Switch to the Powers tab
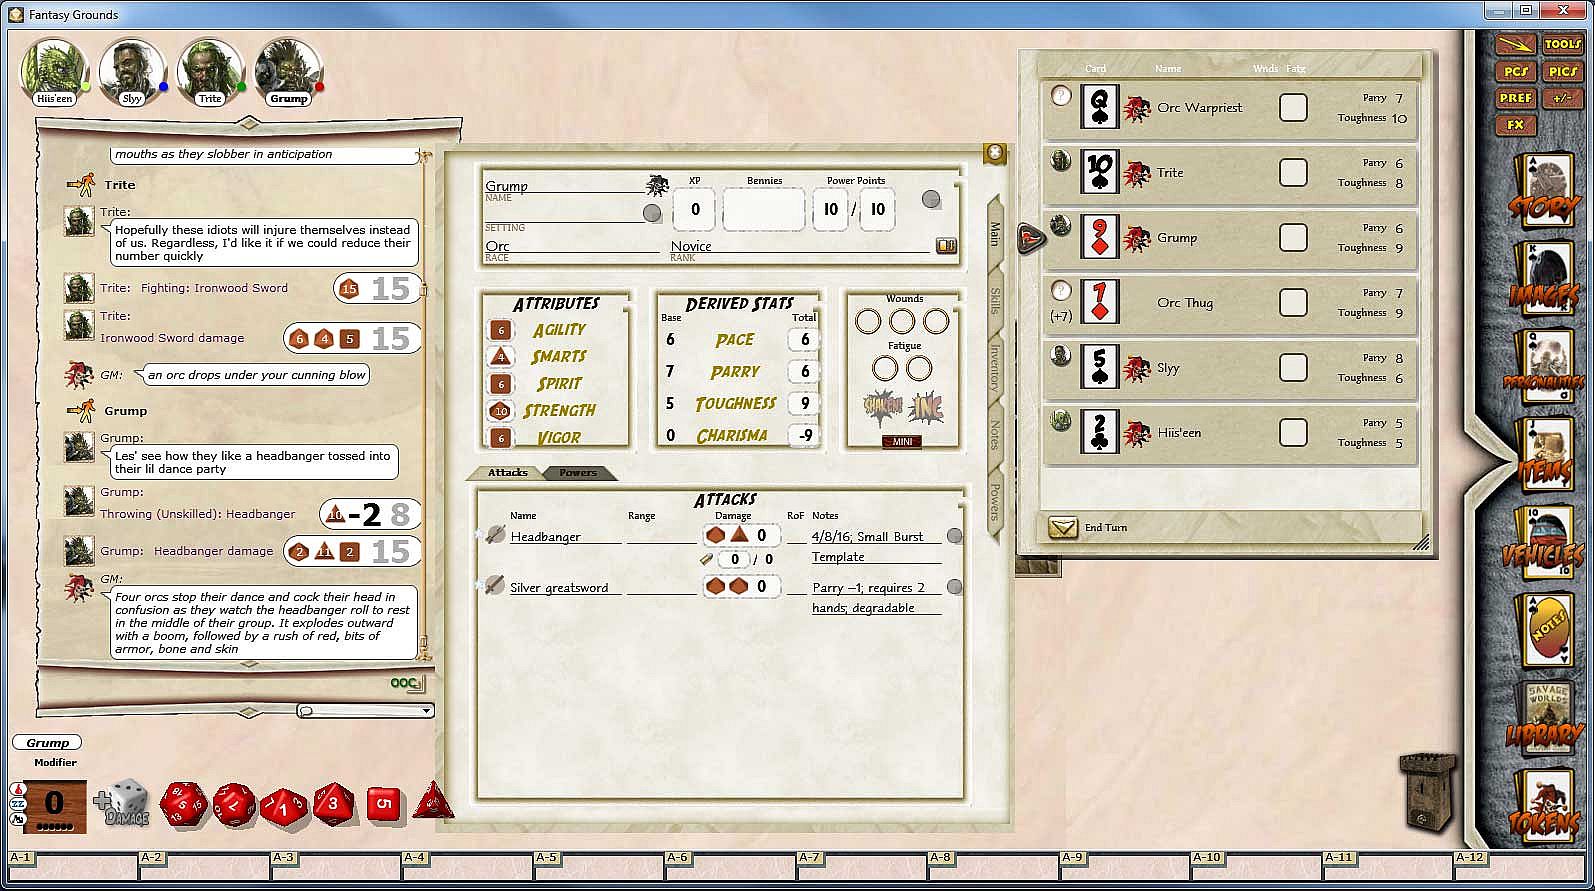 pos(577,473)
